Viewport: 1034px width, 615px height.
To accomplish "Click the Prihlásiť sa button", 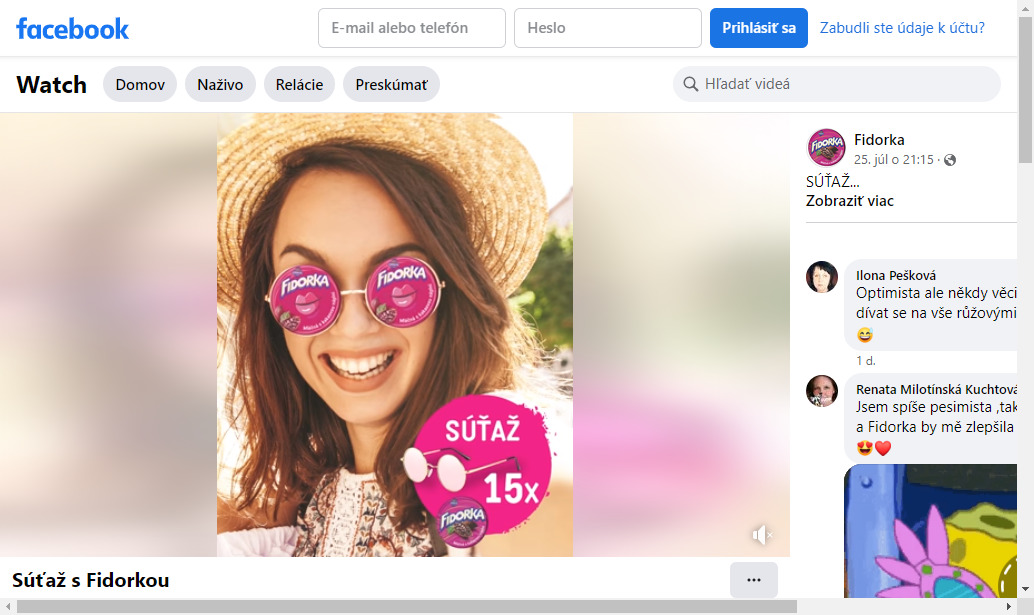I will tap(759, 28).
